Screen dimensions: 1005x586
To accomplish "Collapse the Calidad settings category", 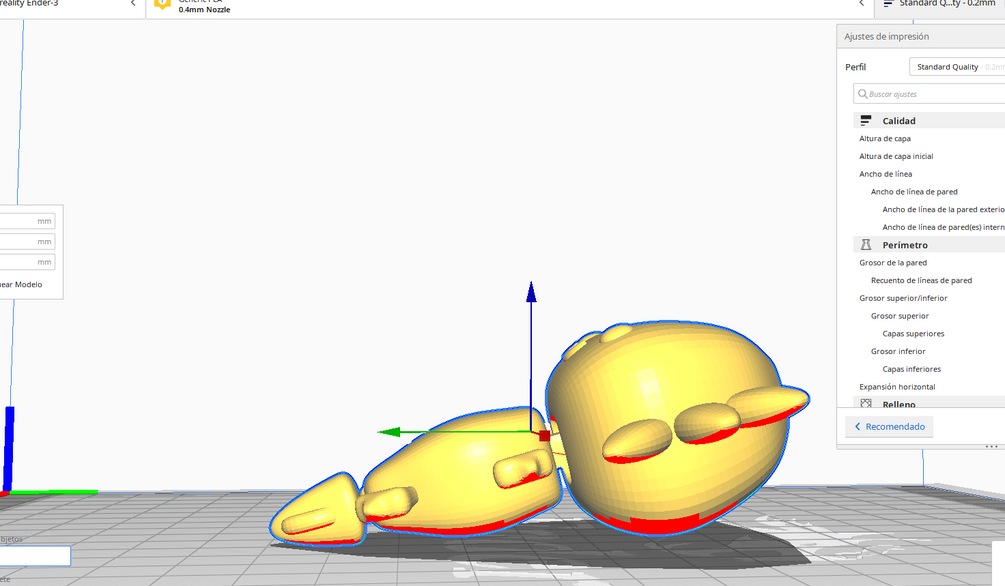I will click(929, 121).
